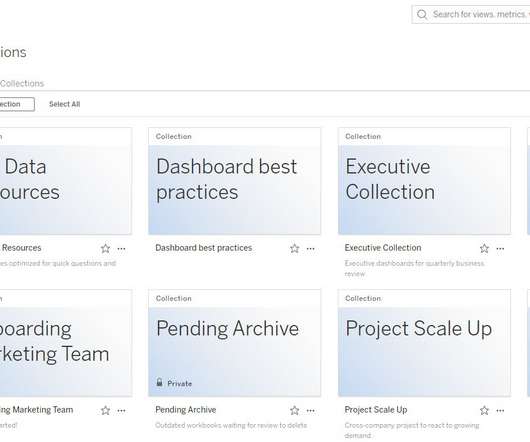
Task: Open the Pending Archive thumbnail
Action: click(235, 343)
